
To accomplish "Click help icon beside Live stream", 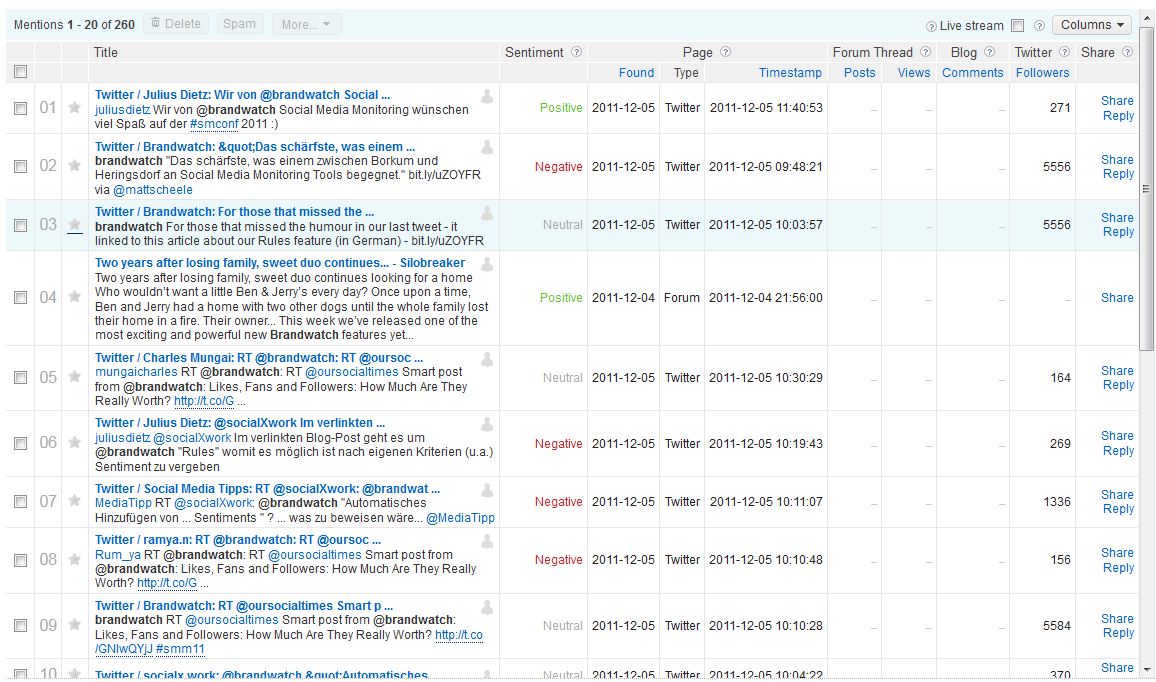I will [932, 26].
